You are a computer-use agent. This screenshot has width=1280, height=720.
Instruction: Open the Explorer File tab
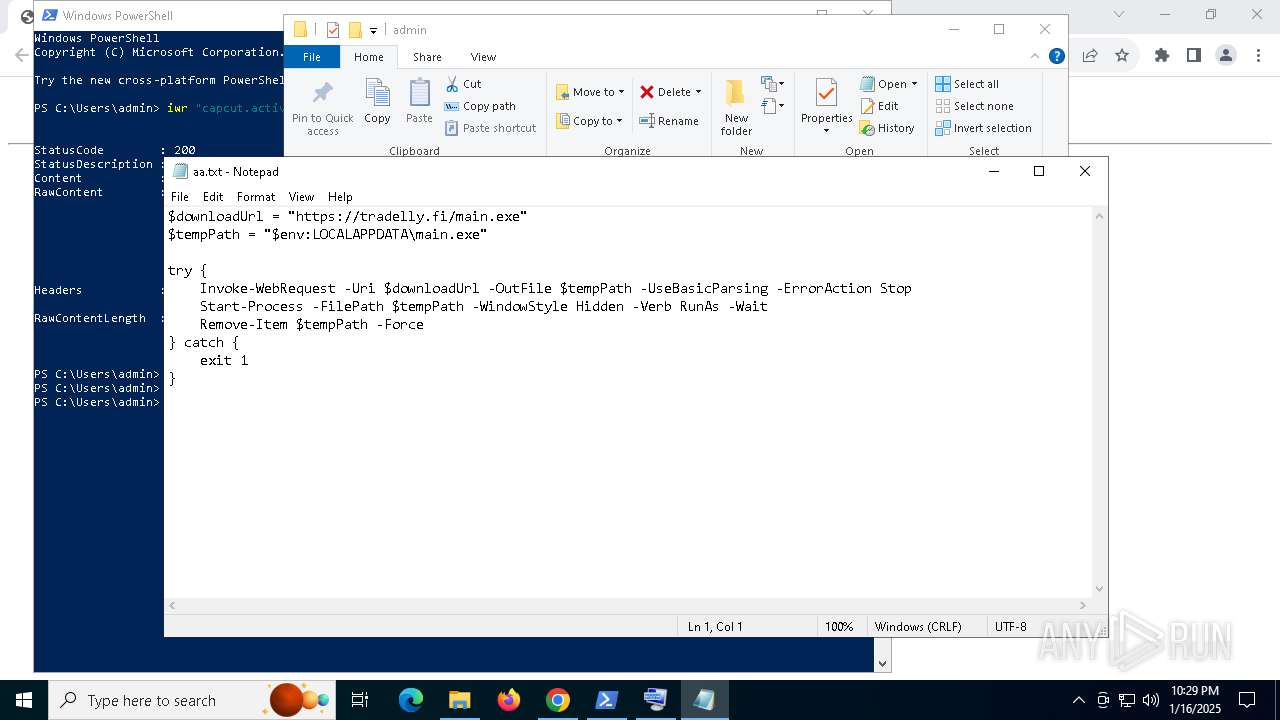coord(312,57)
